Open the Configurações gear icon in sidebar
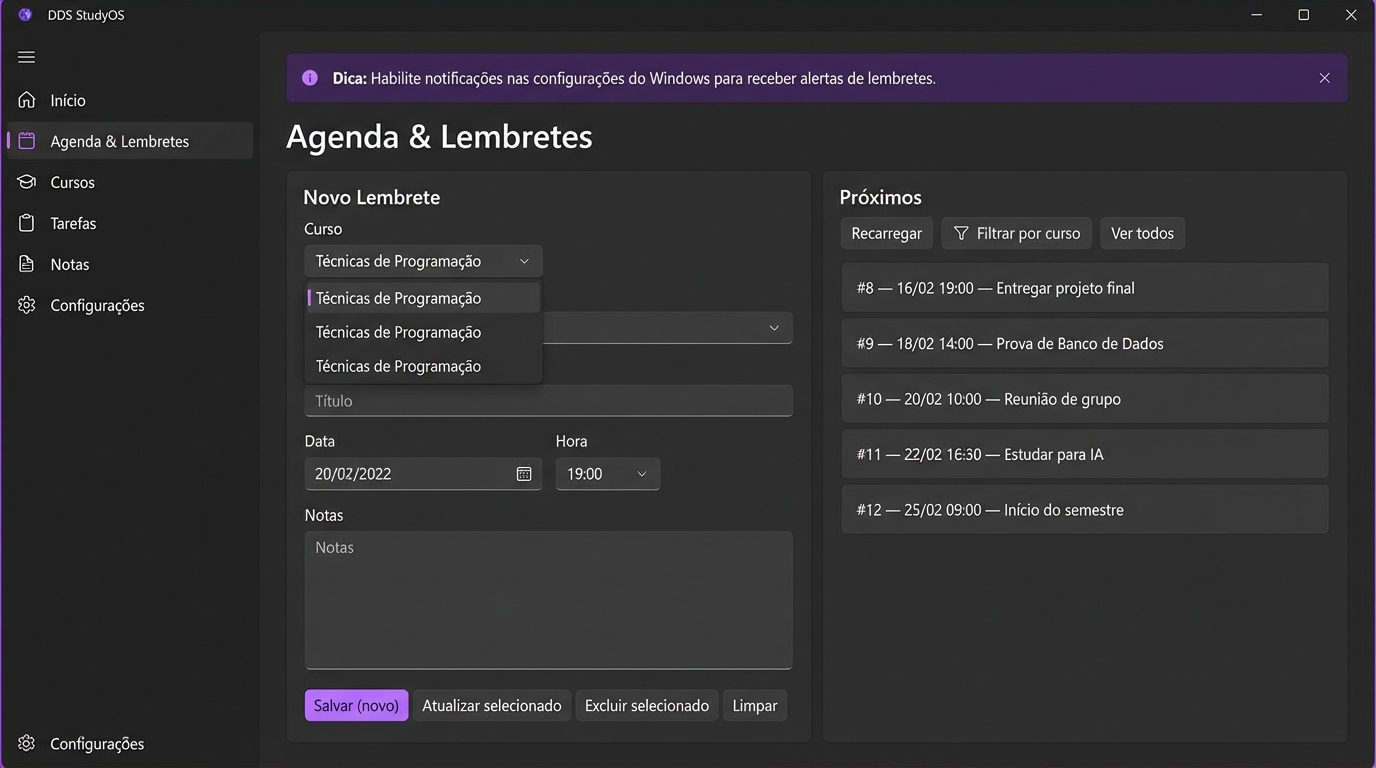 [x=26, y=305]
